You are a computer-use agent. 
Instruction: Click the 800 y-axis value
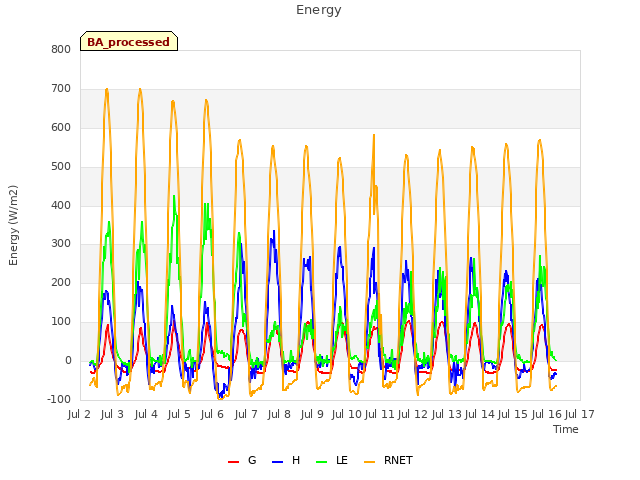(x=61, y=50)
